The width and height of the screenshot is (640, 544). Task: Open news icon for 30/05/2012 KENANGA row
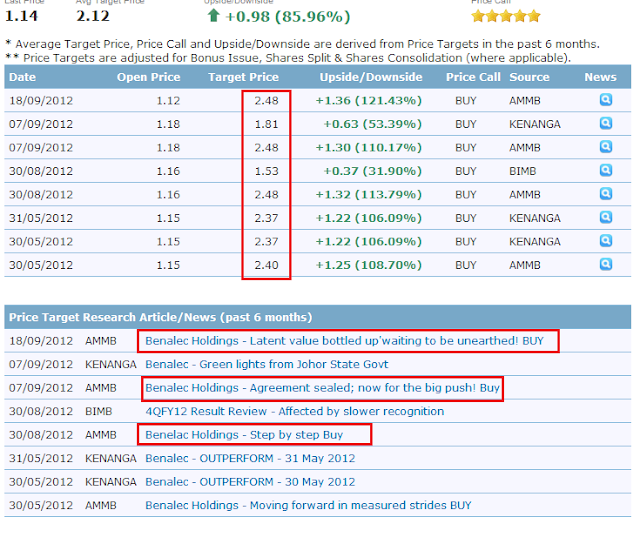tap(606, 241)
